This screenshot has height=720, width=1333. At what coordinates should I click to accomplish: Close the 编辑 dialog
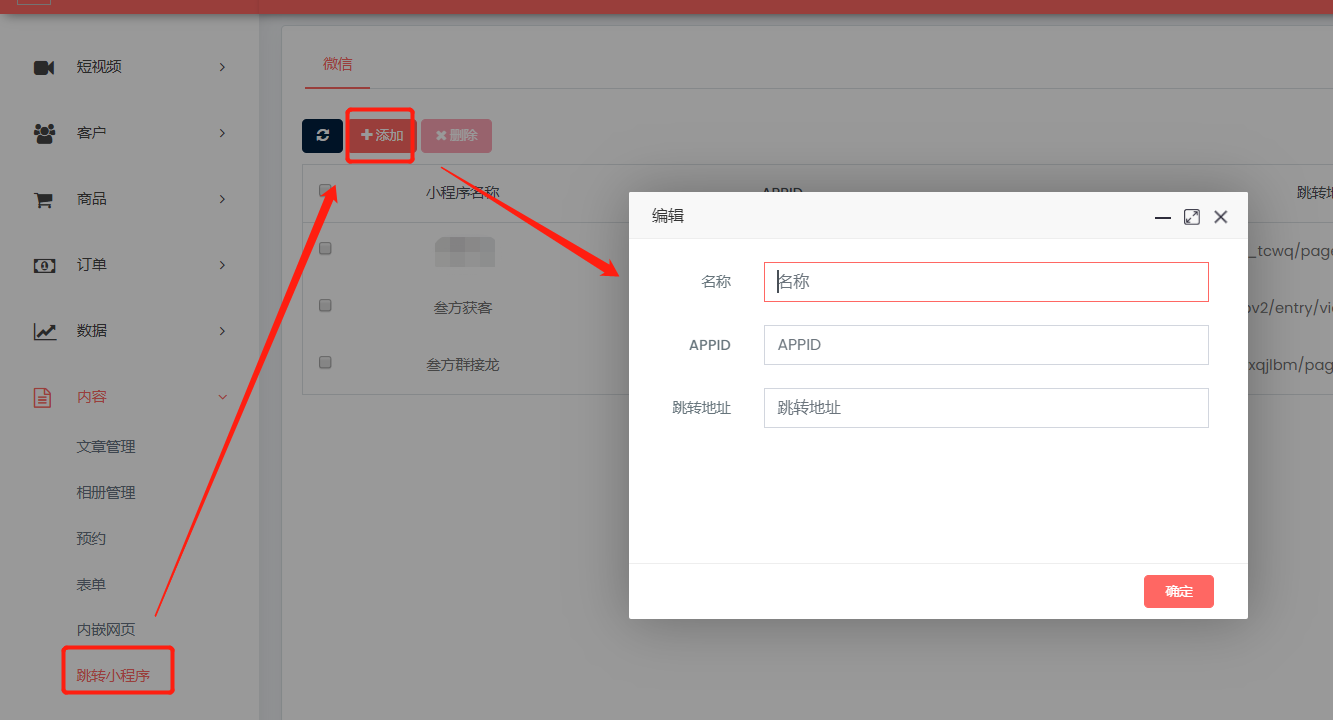click(1220, 217)
